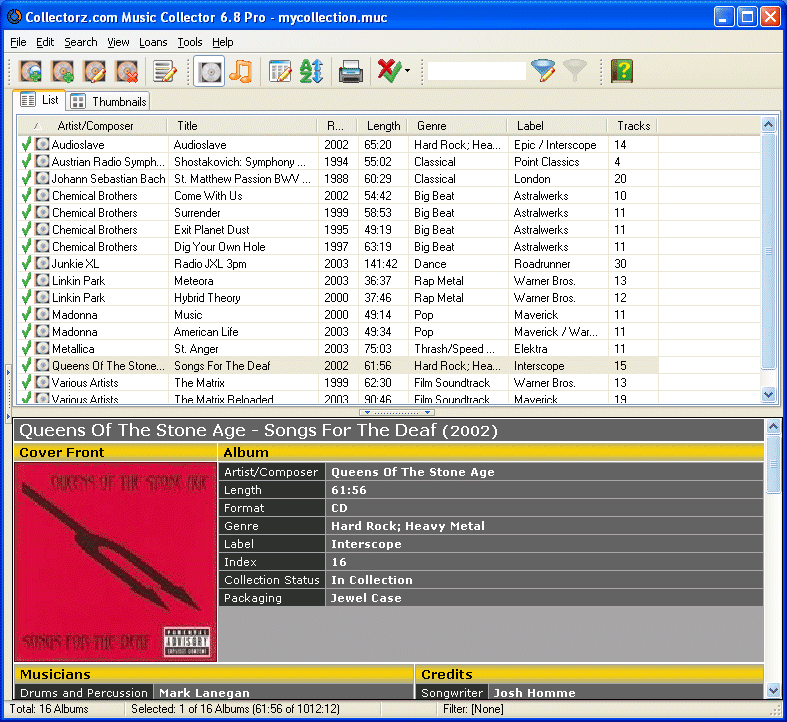The height and width of the screenshot is (722, 787).
Task: Open the Edit menu
Action: 45,42
